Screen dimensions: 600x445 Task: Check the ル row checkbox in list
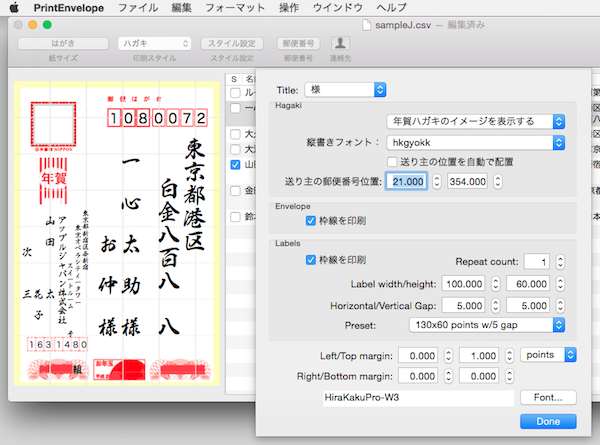pyautogui.click(x=235, y=92)
